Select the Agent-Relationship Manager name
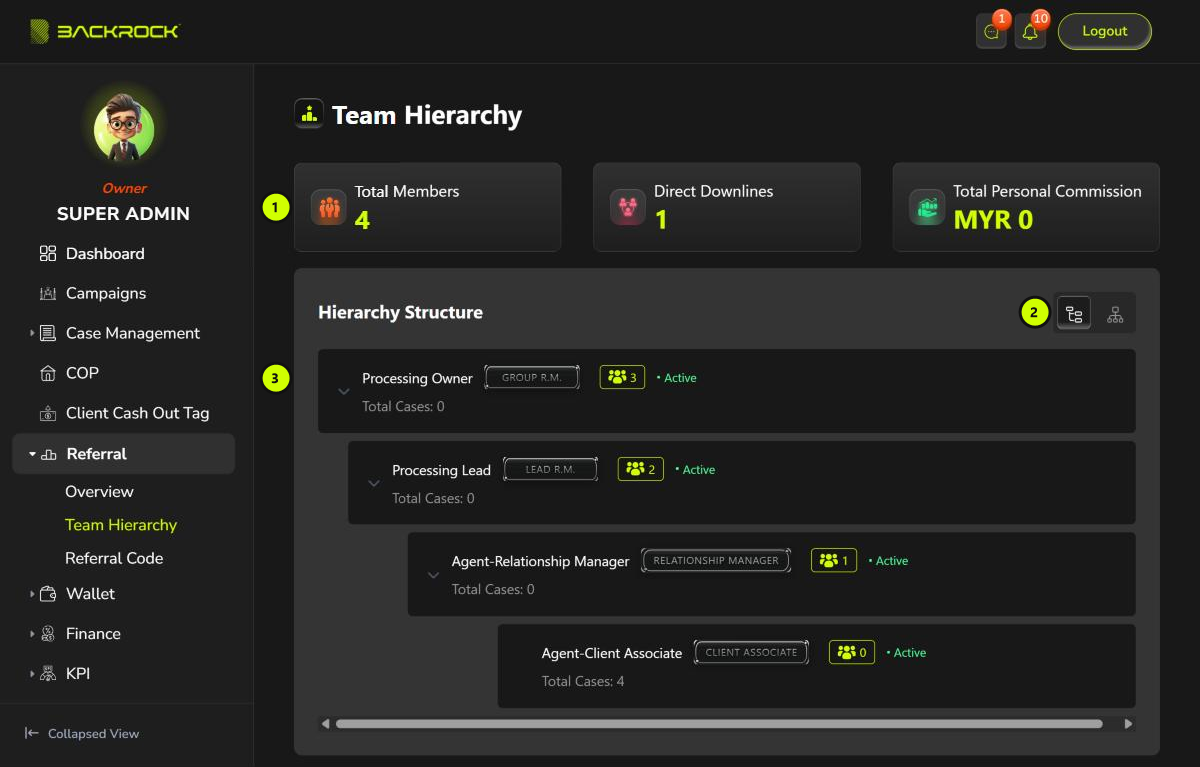Image resolution: width=1200 pixels, height=767 pixels. click(540, 562)
